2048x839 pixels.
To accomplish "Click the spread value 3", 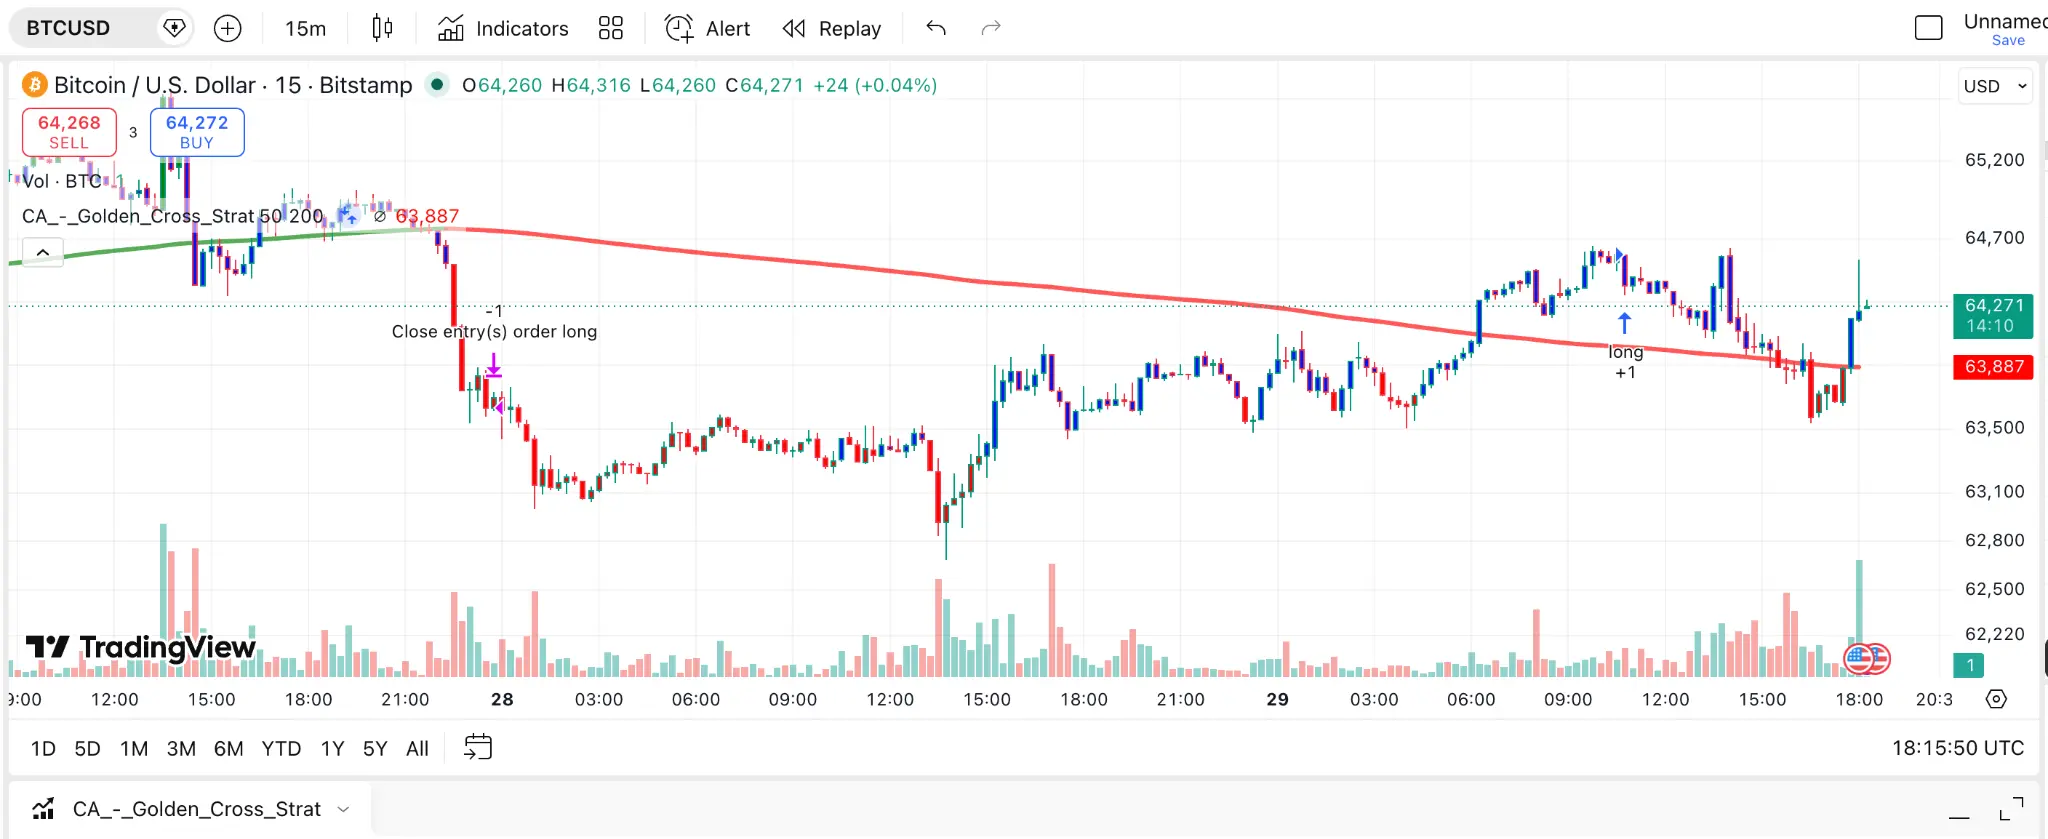I will tap(133, 132).
